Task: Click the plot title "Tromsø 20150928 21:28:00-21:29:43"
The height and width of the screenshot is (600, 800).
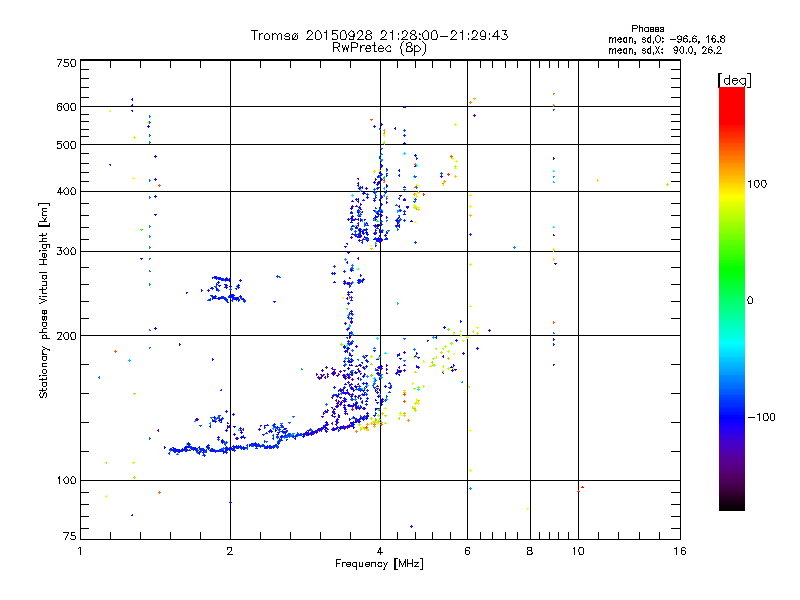Action: click(x=379, y=35)
